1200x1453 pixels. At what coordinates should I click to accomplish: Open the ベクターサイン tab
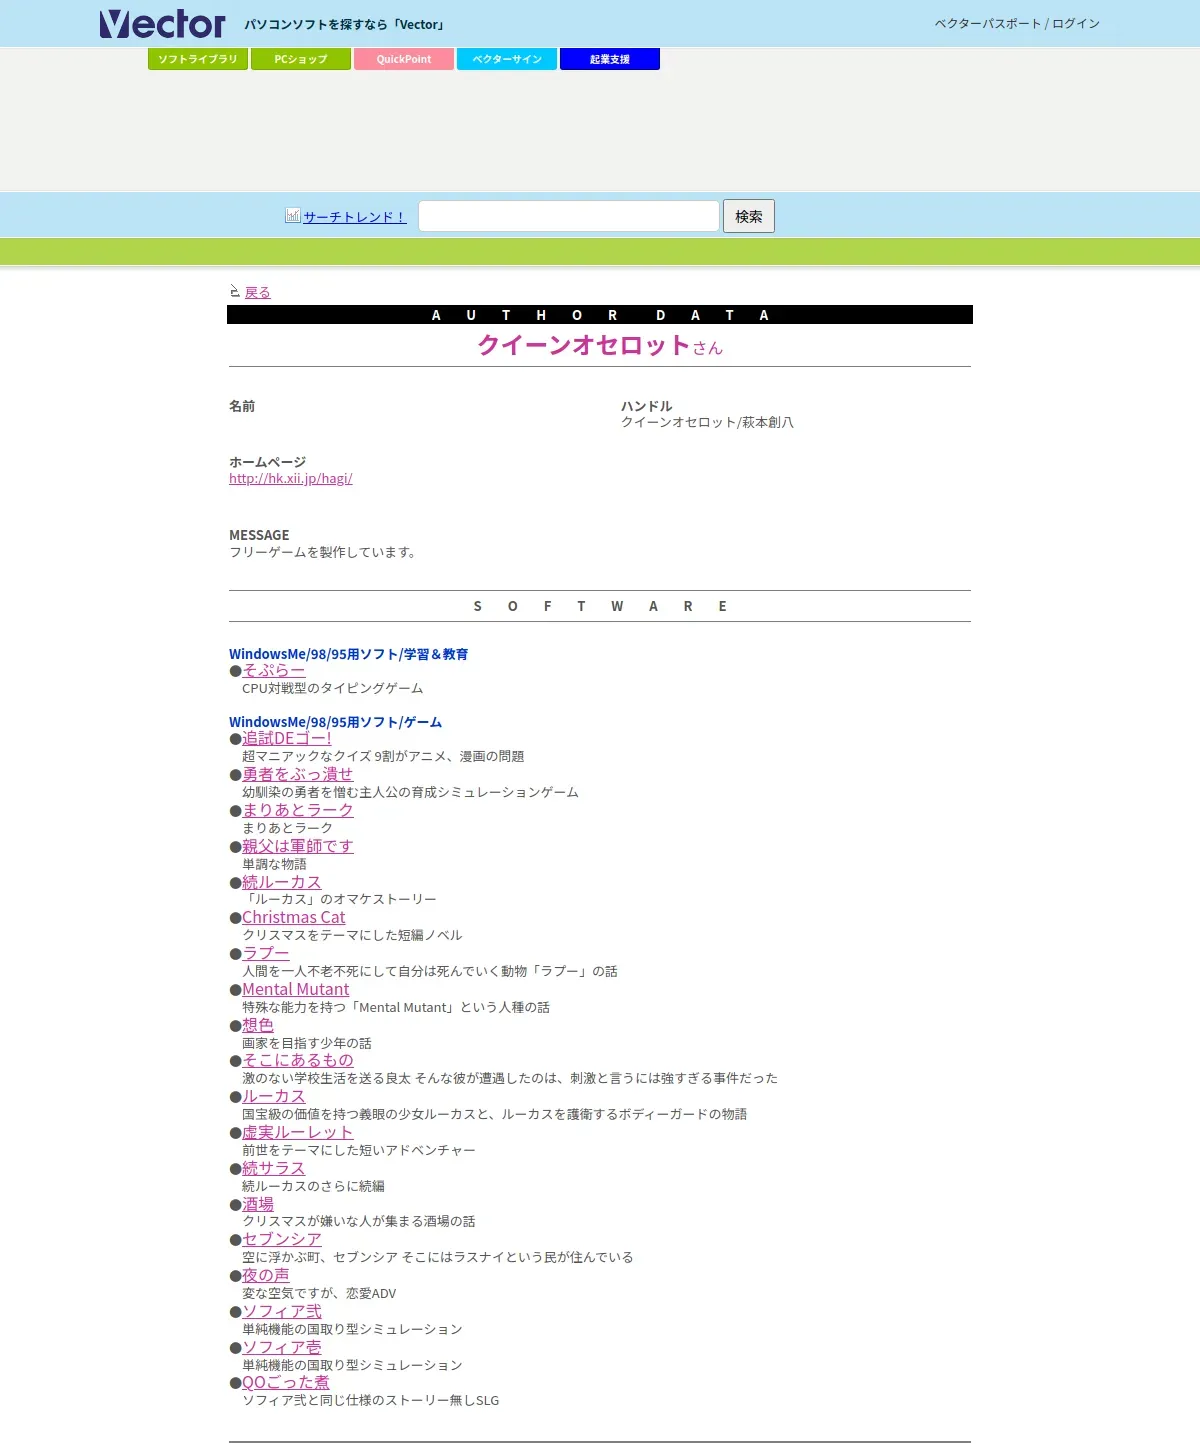point(507,59)
